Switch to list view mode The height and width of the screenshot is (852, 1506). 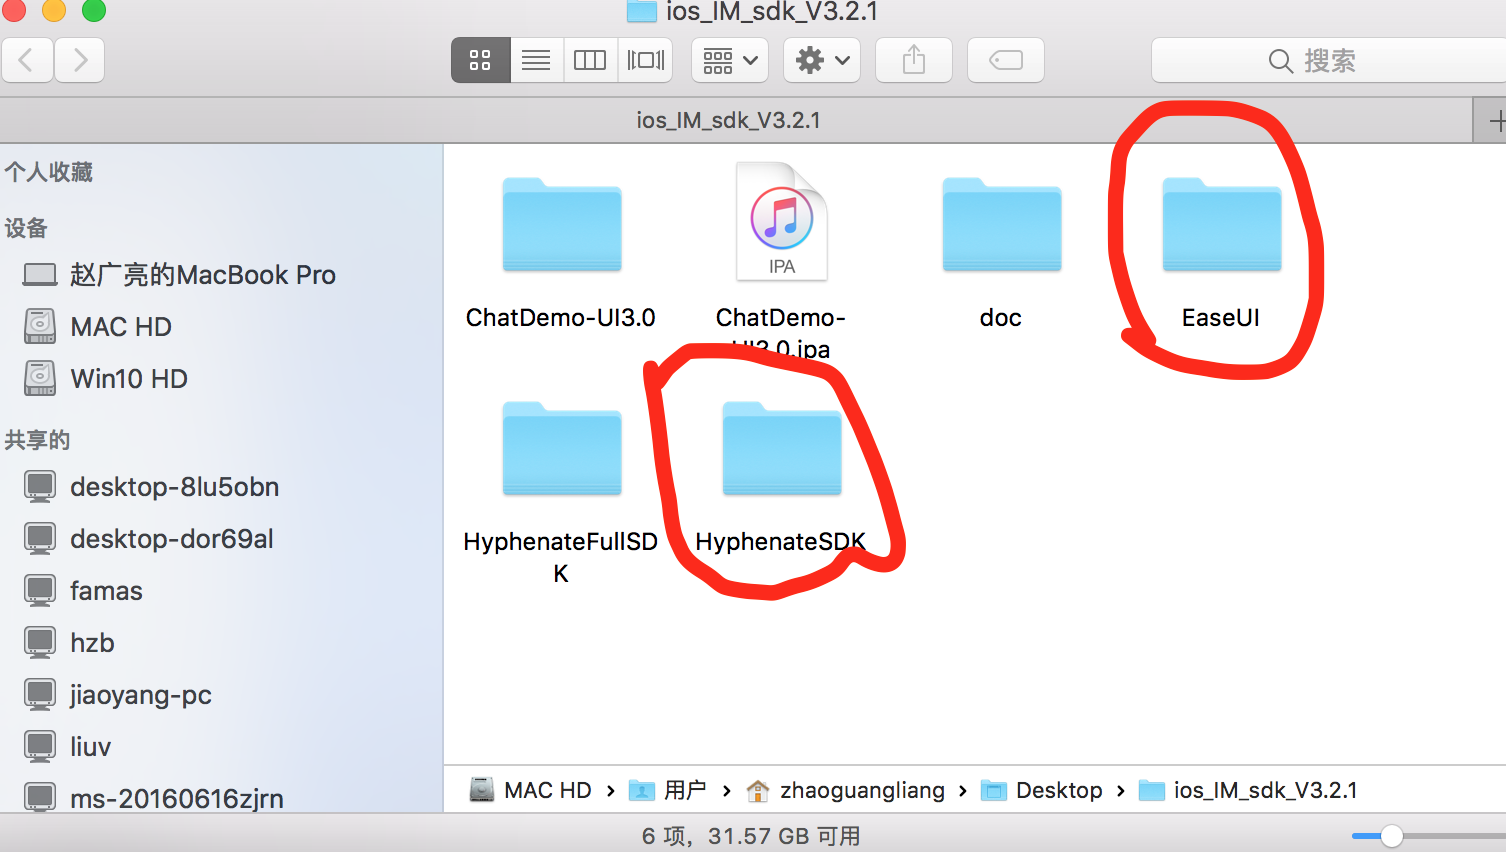(x=536, y=61)
